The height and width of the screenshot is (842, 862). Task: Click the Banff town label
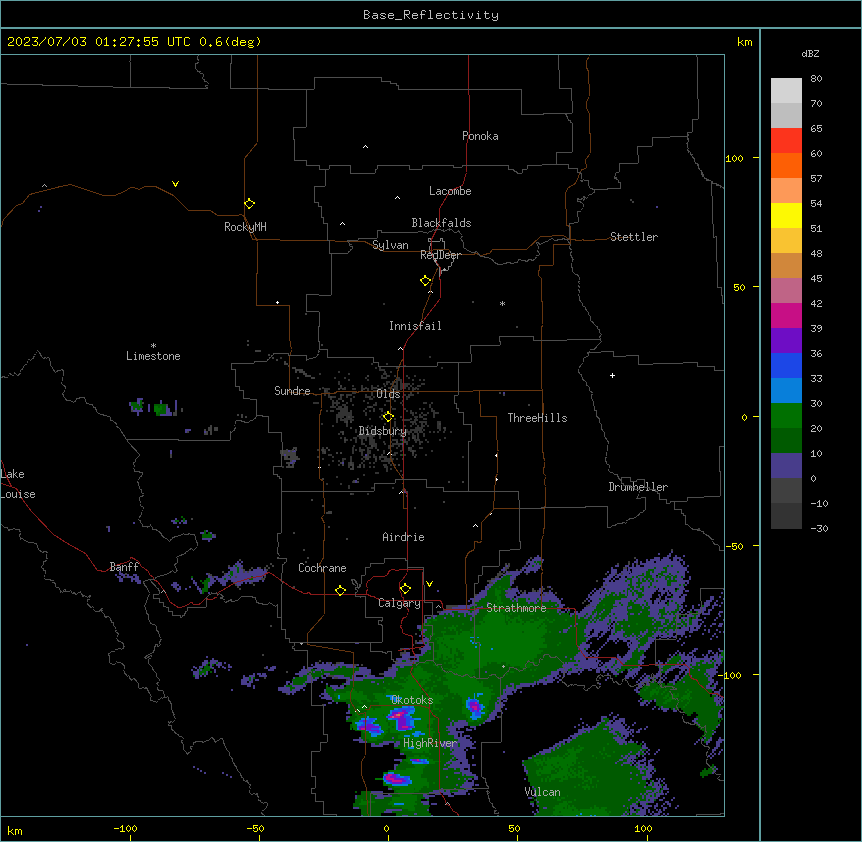(x=124, y=566)
